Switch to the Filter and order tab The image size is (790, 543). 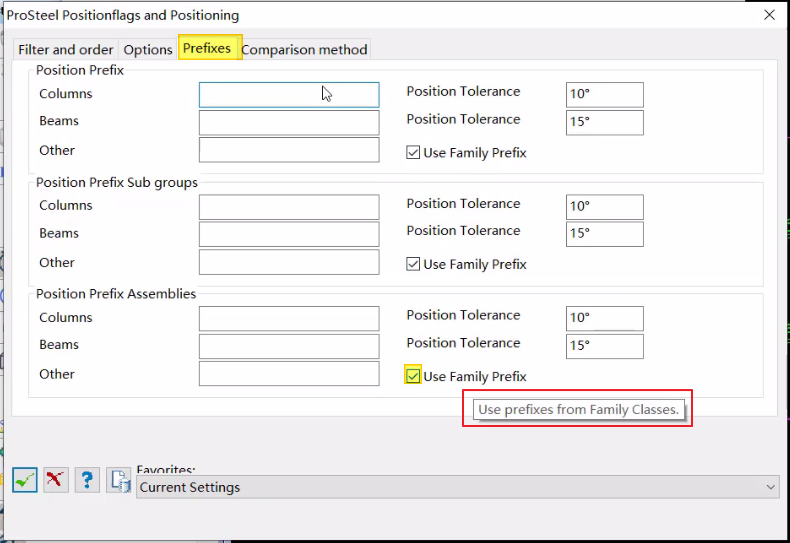click(x=66, y=49)
